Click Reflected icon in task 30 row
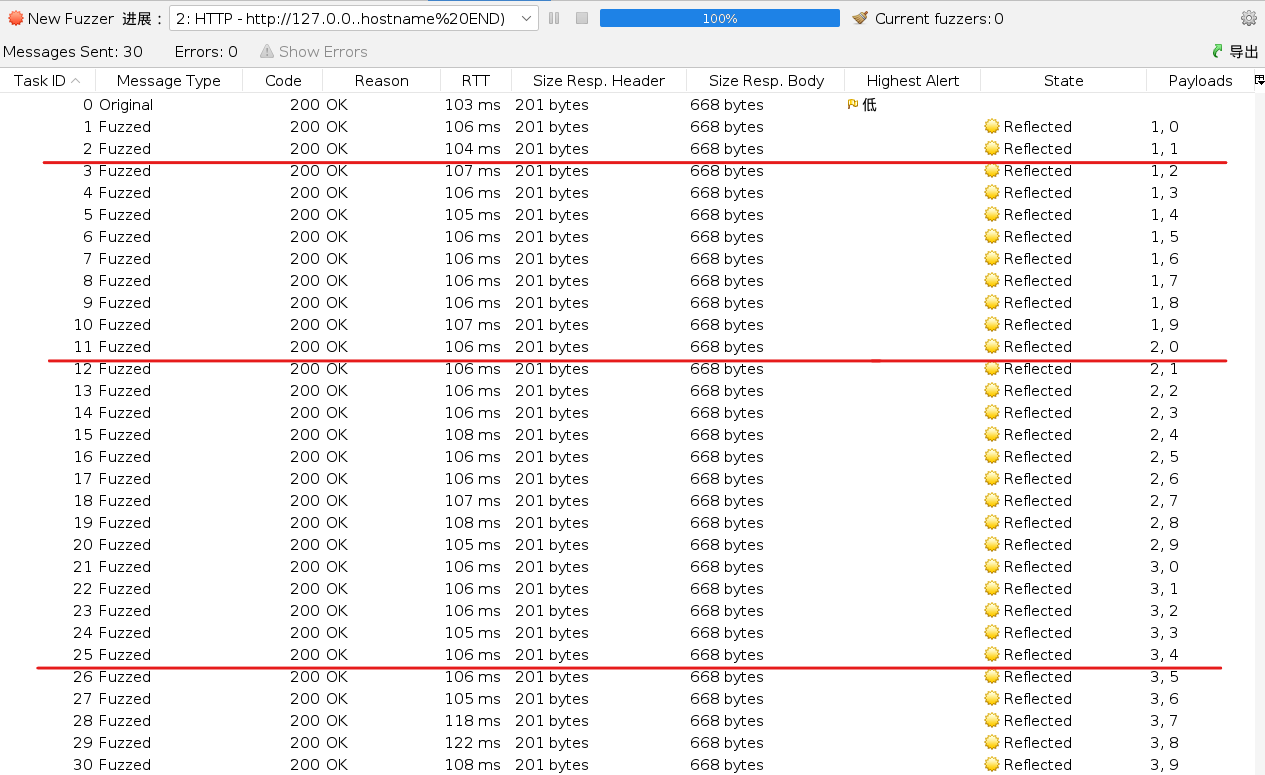Image resolution: width=1265 pixels, height=775 pixels. 992,764
